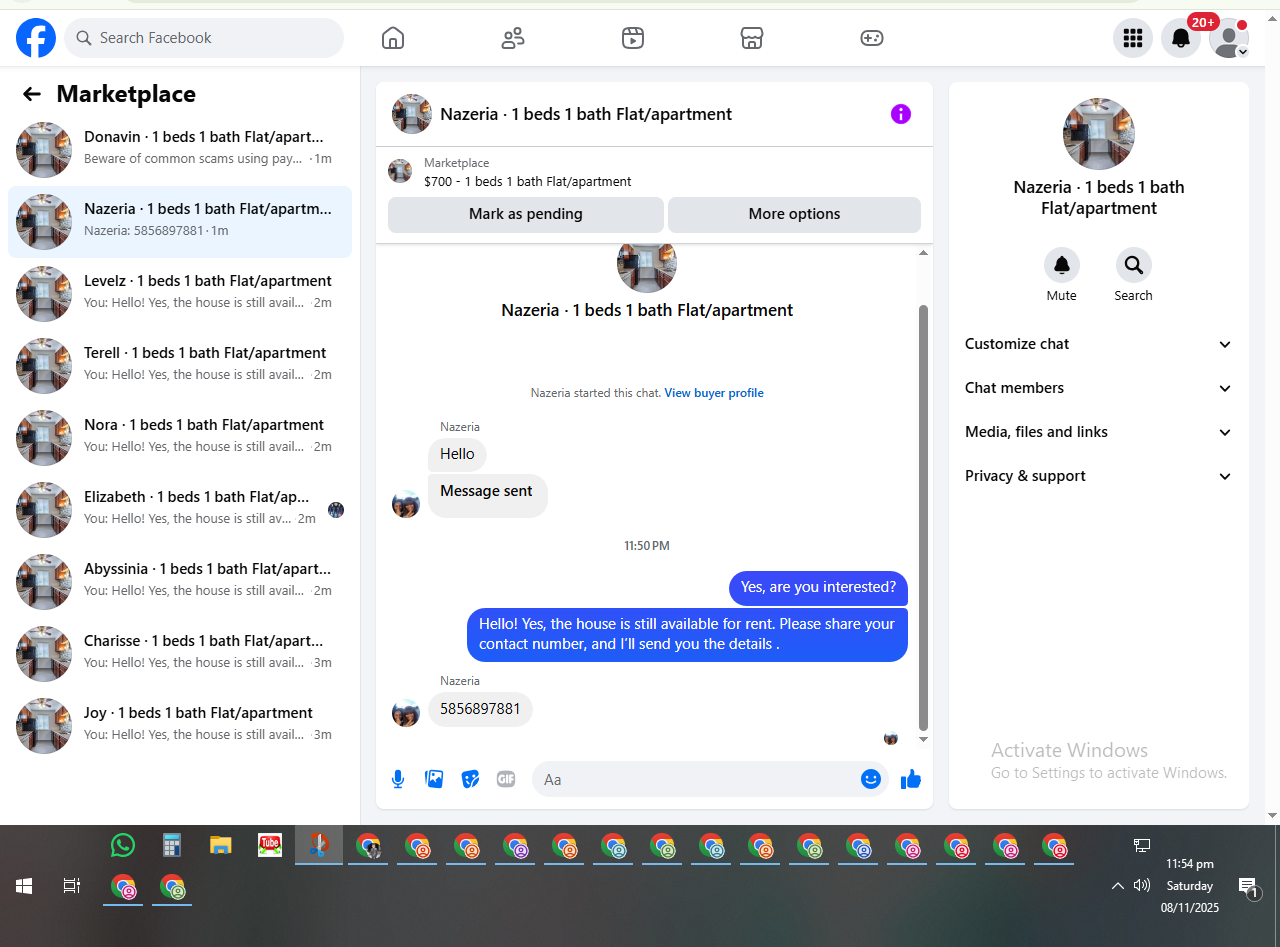
Task: Open the Home tab icon
Action: point(393,38)
